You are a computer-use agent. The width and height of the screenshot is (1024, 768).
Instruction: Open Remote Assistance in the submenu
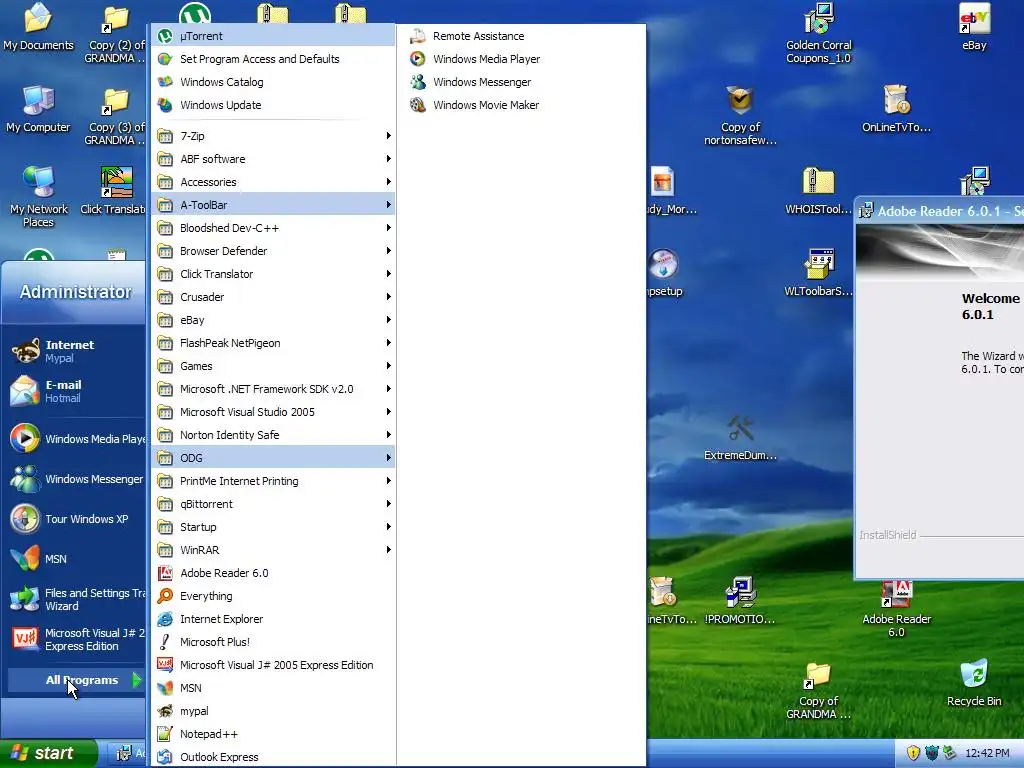coord(521,36)
